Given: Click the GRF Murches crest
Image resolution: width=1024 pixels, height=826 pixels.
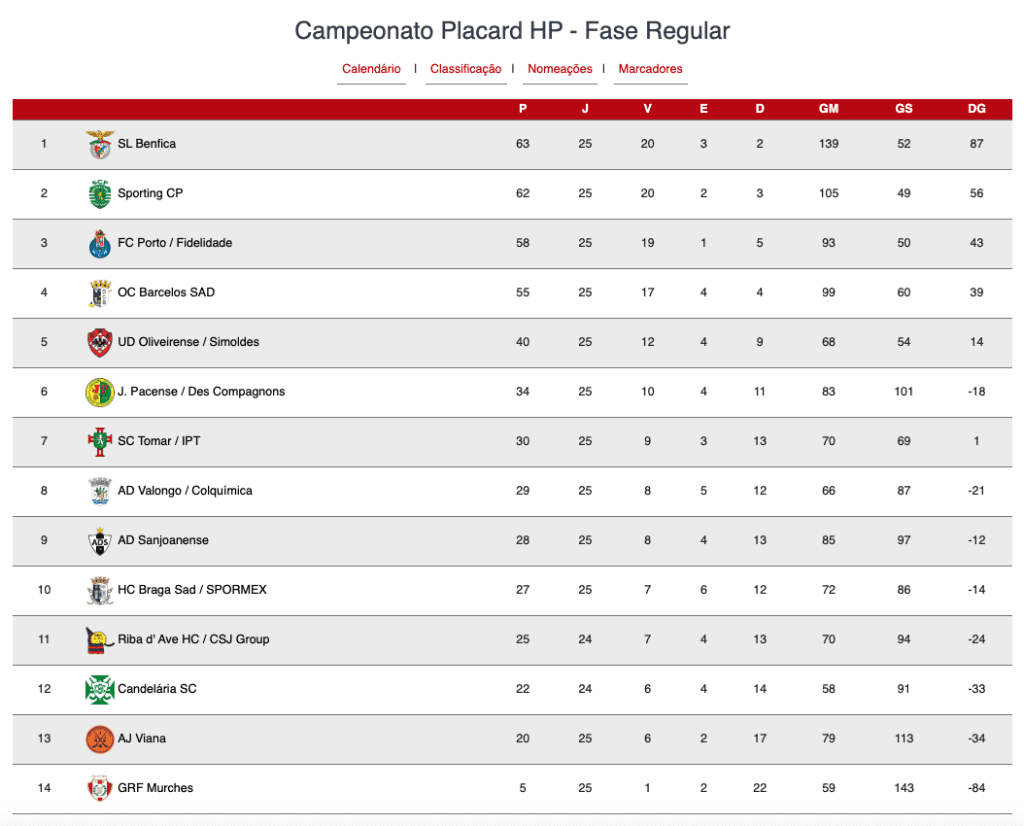Looking at the screenshot, I should [100, 788].
